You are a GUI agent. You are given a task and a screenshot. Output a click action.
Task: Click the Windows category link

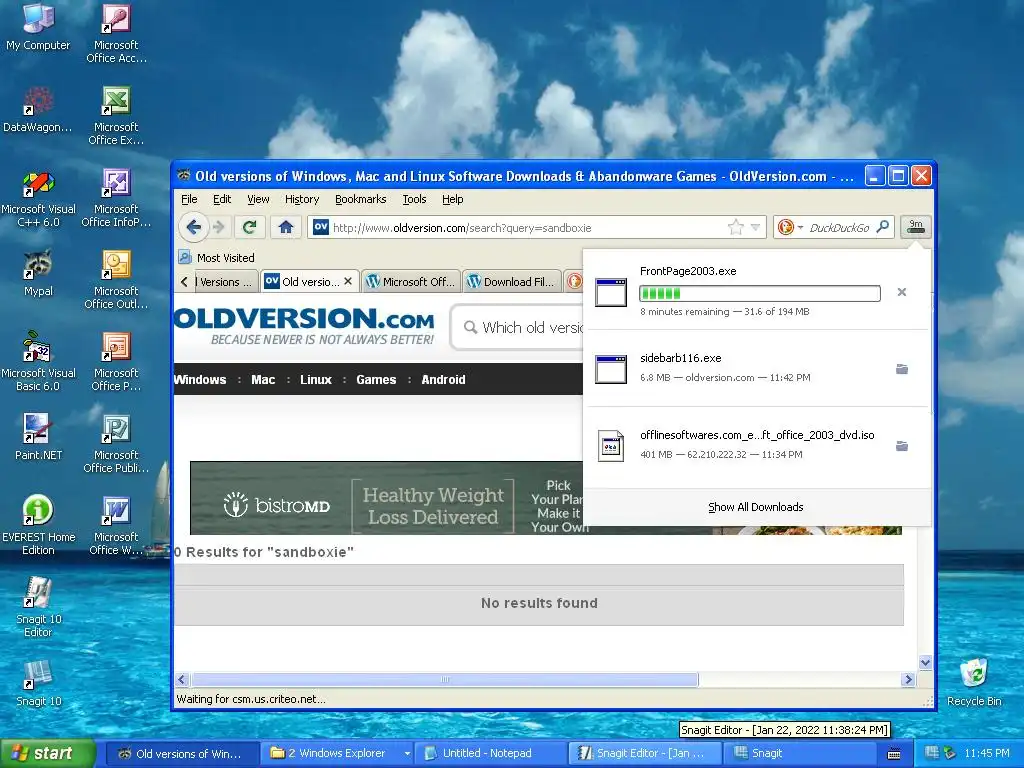[x=200, y=379]
